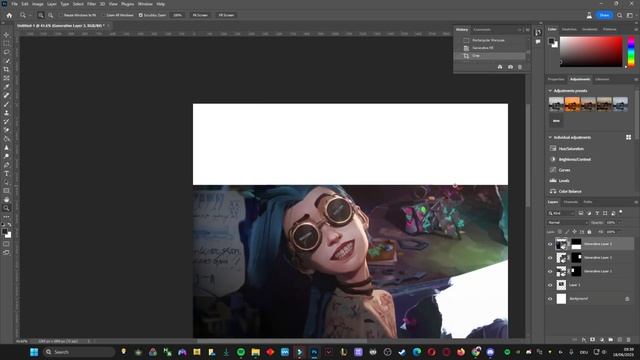This screenshot has height=360, width=640.
Task: Hide the top Generative Layer 3
Action: click(x=550, y=244)
